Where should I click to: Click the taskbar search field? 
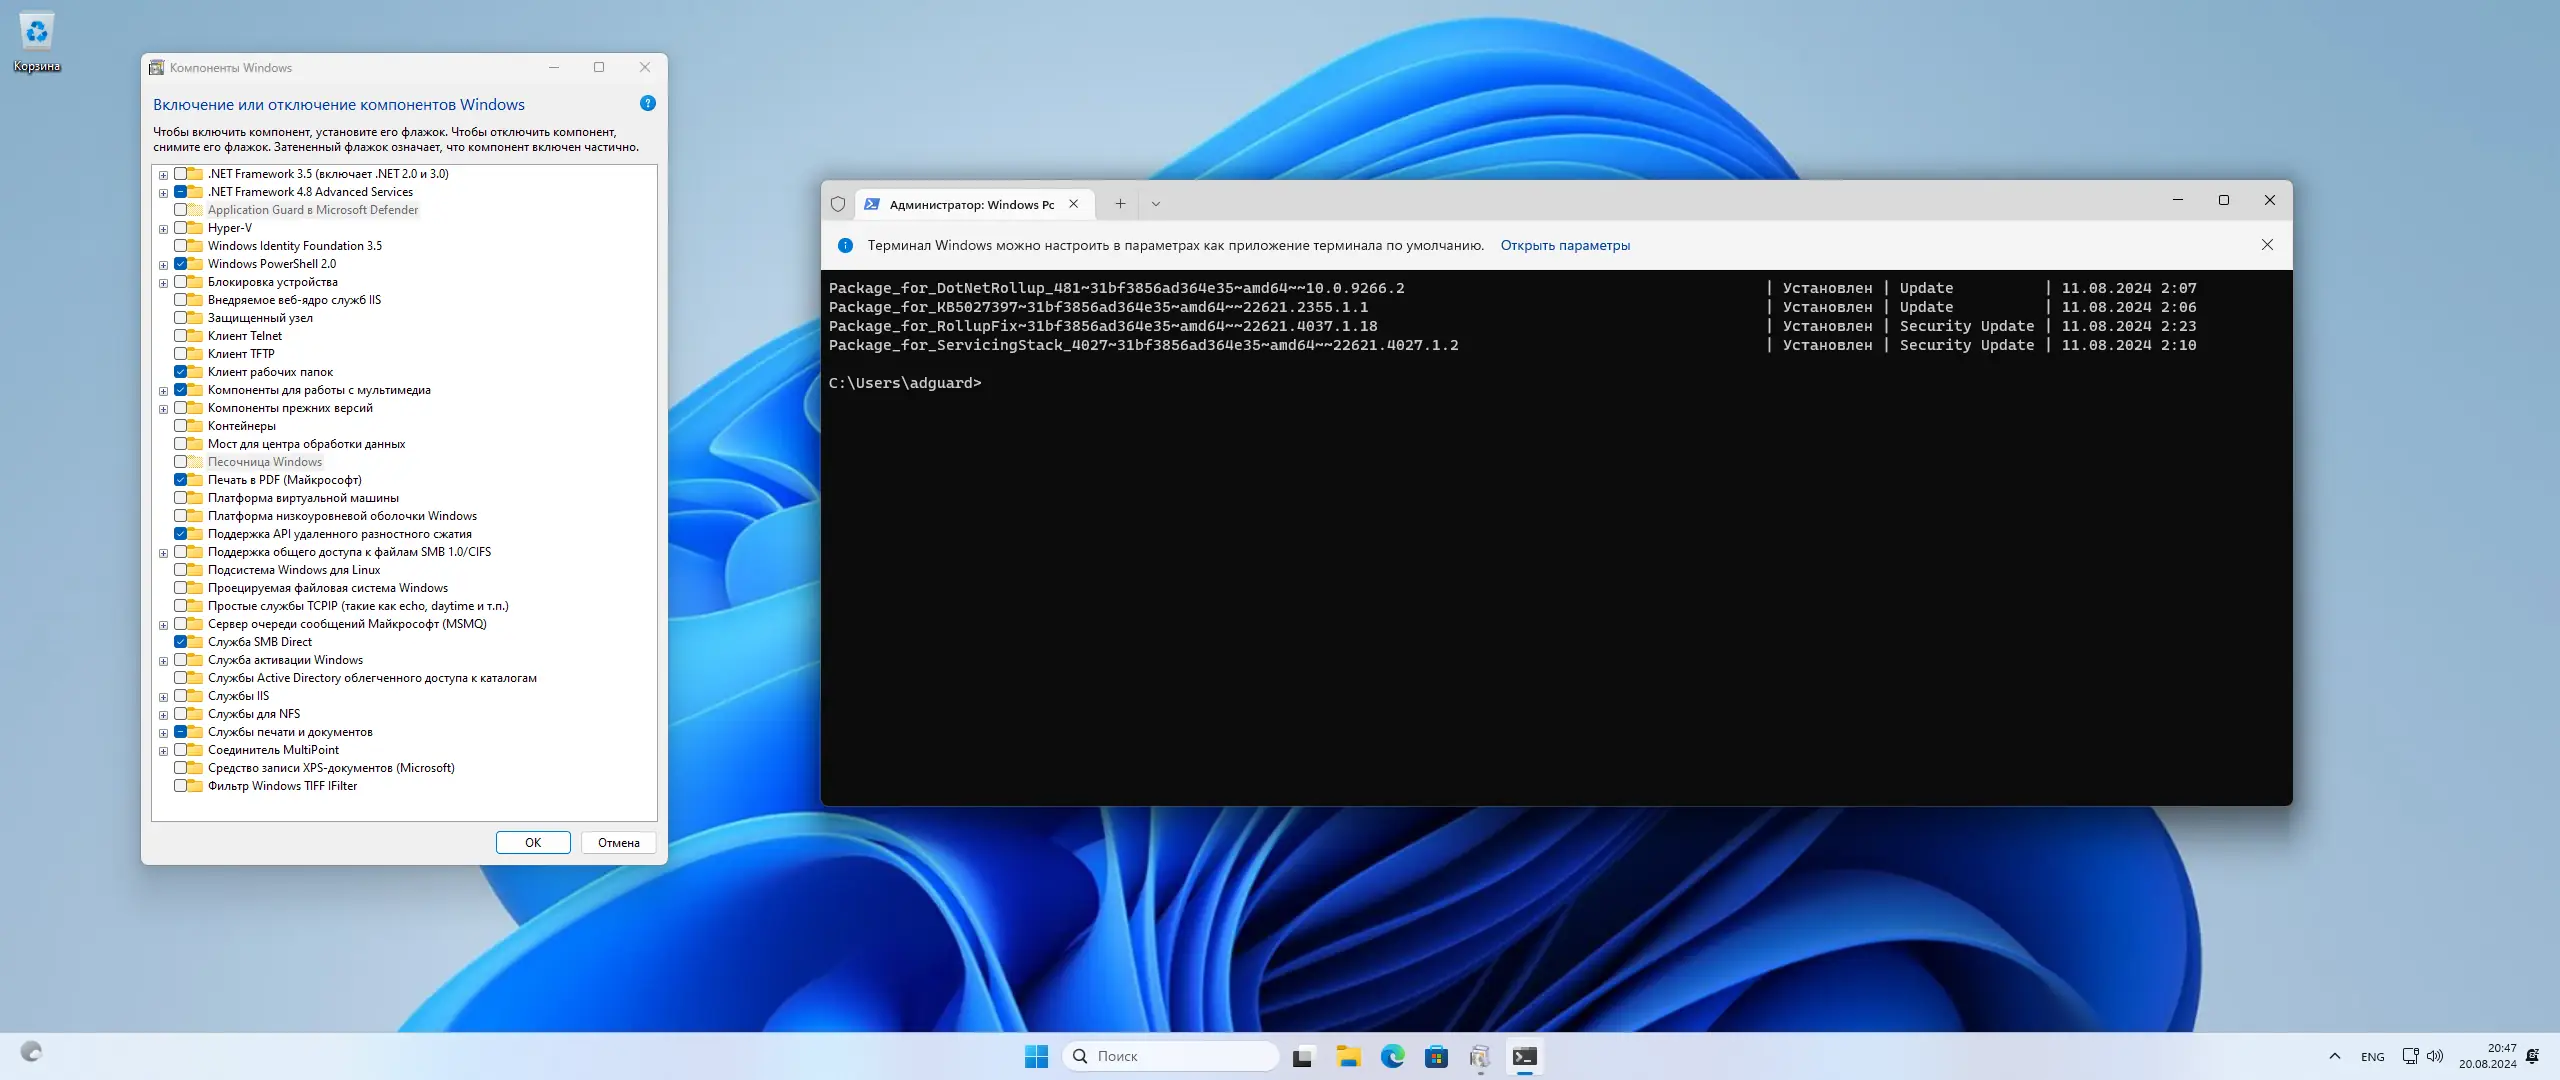tap(1170, 1056)
